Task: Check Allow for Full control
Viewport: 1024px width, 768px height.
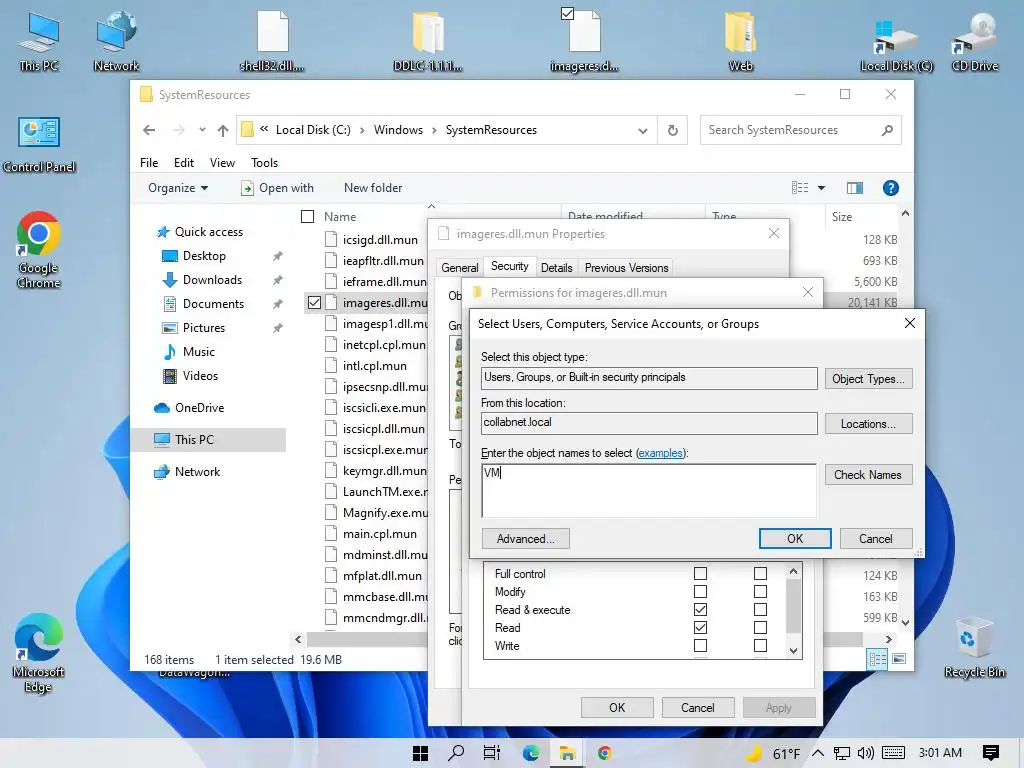Action: coord(700,573)
